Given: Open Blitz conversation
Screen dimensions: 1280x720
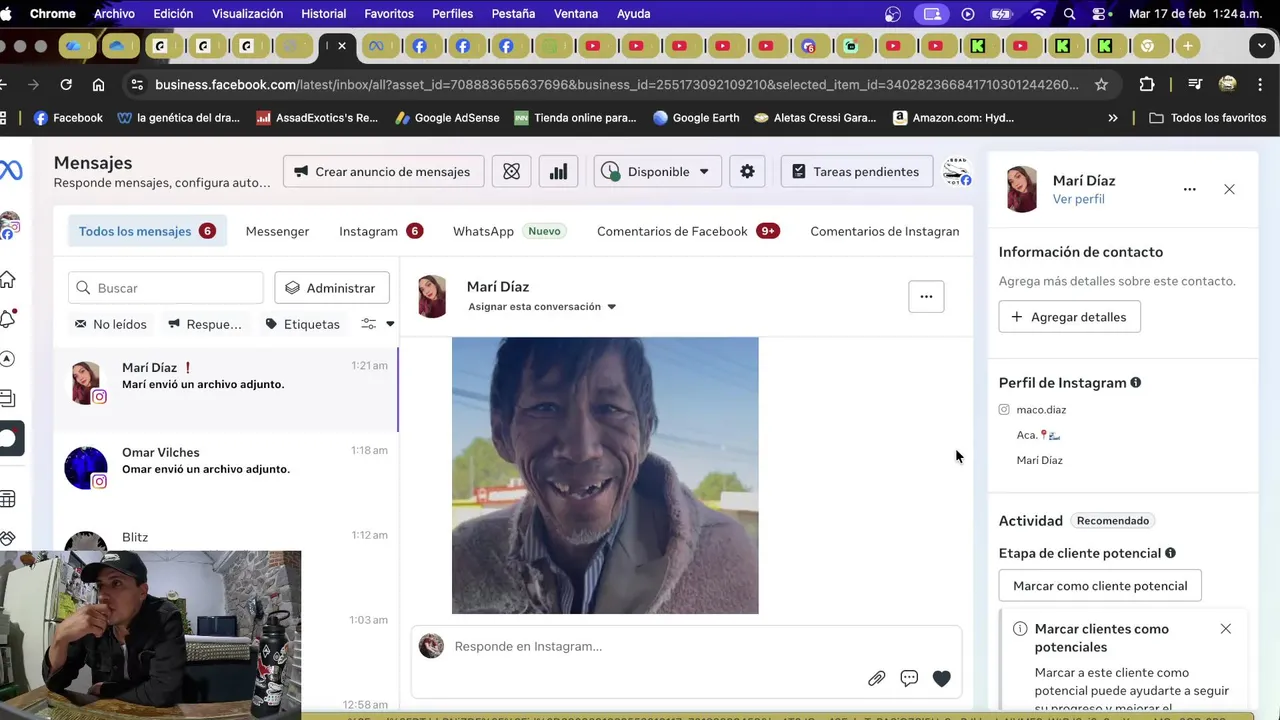Looking at the screenshot, I should pyautogui.click(x=226, y=537).
